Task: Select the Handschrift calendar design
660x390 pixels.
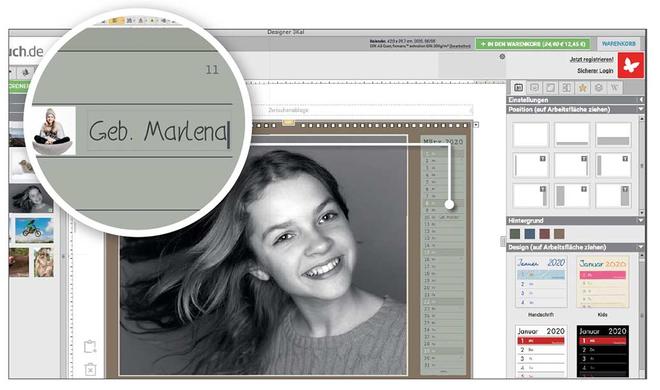Action: point(541,282)
